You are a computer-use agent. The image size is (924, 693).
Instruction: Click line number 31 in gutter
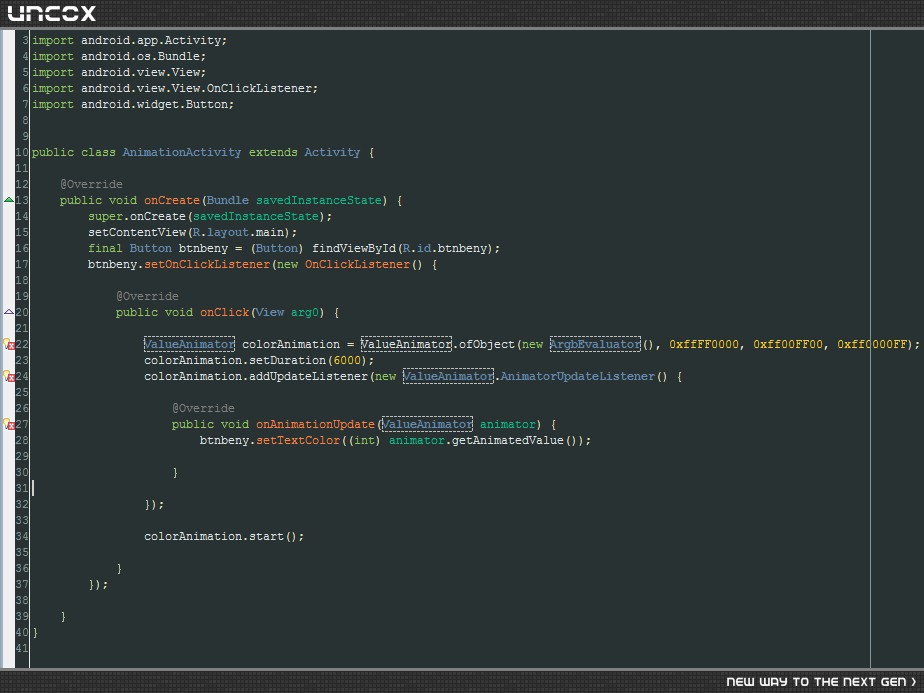coord(22,489)
